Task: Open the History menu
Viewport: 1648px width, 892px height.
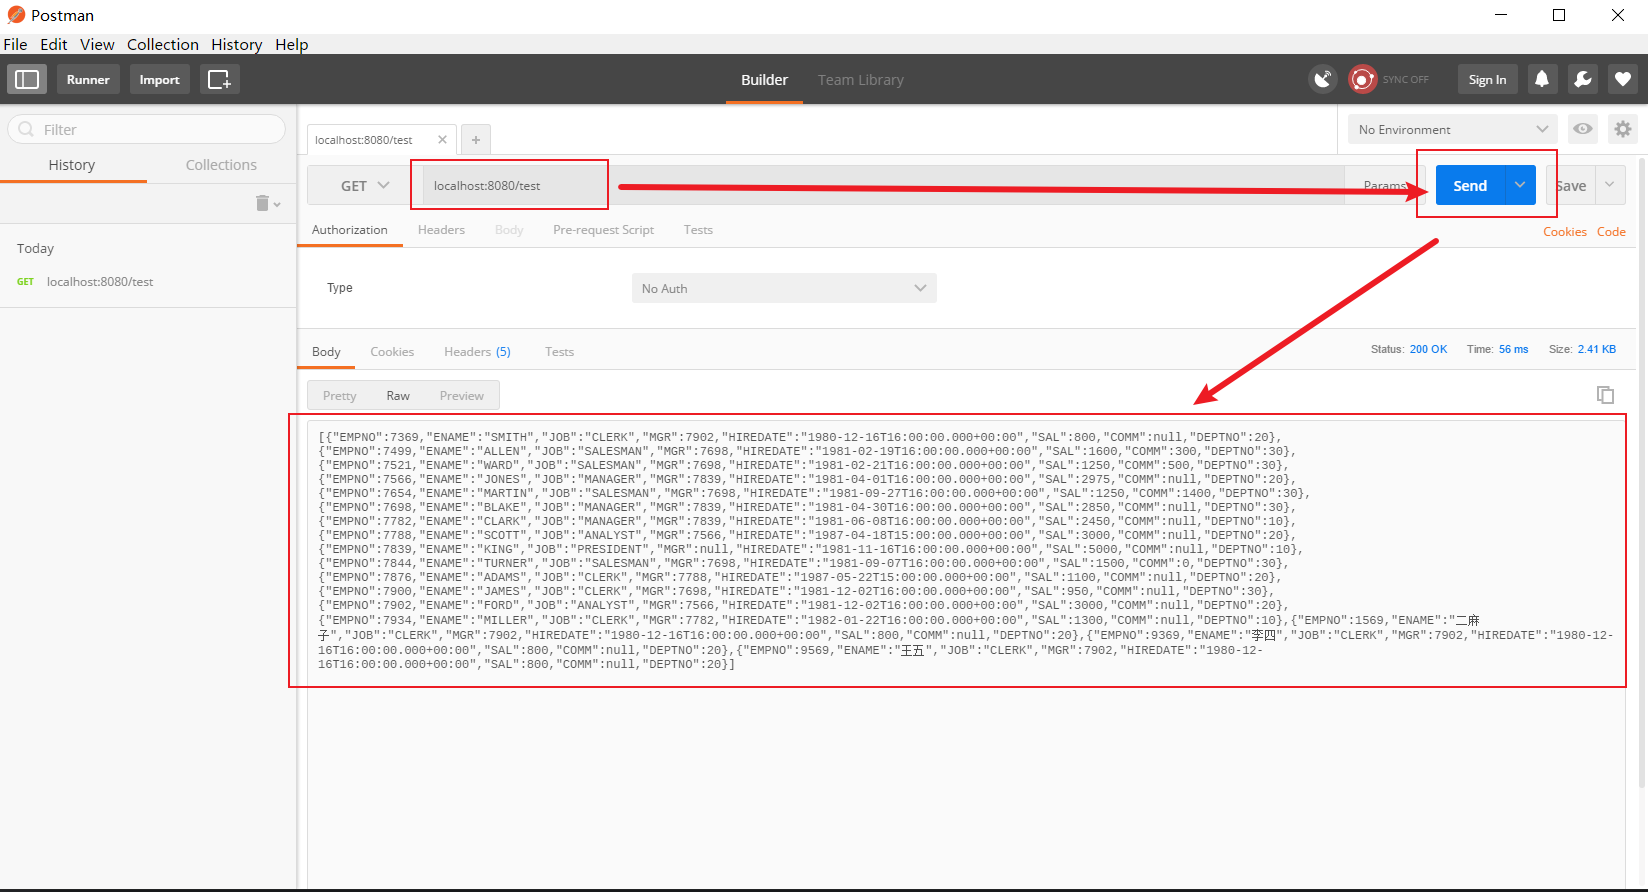Action: click(236, 44)
